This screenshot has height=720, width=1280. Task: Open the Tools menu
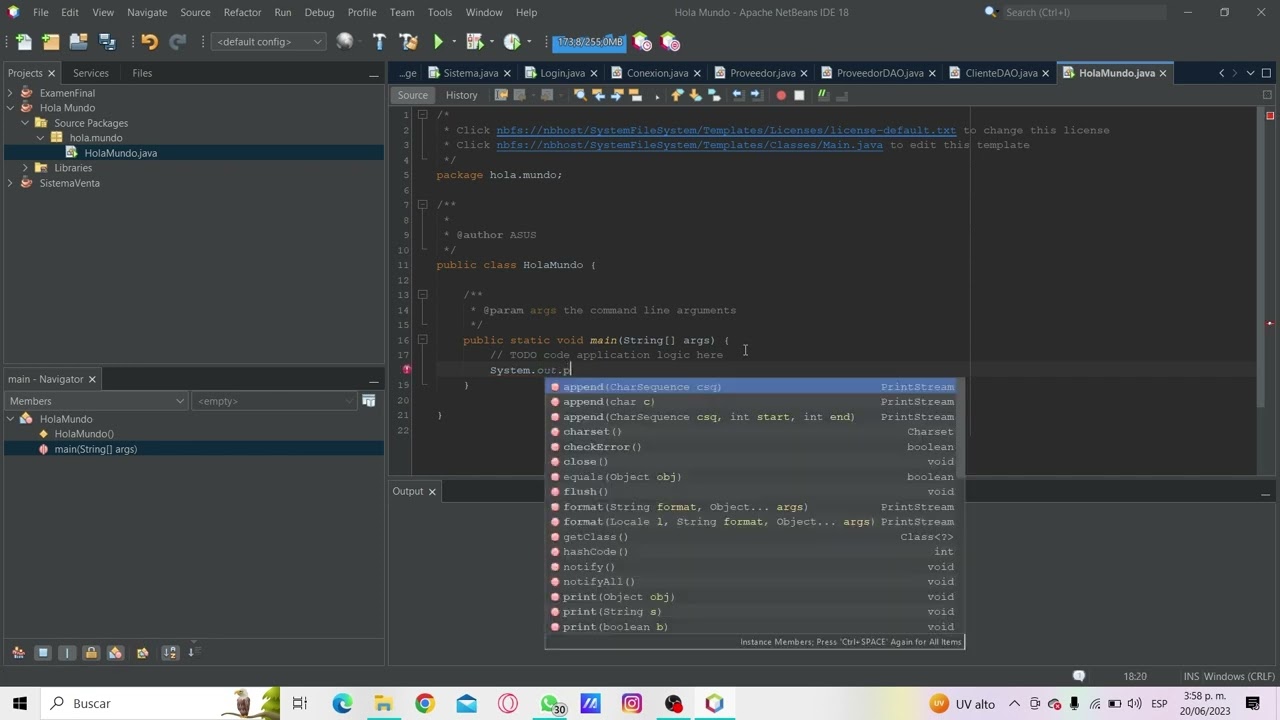[440, 12]
